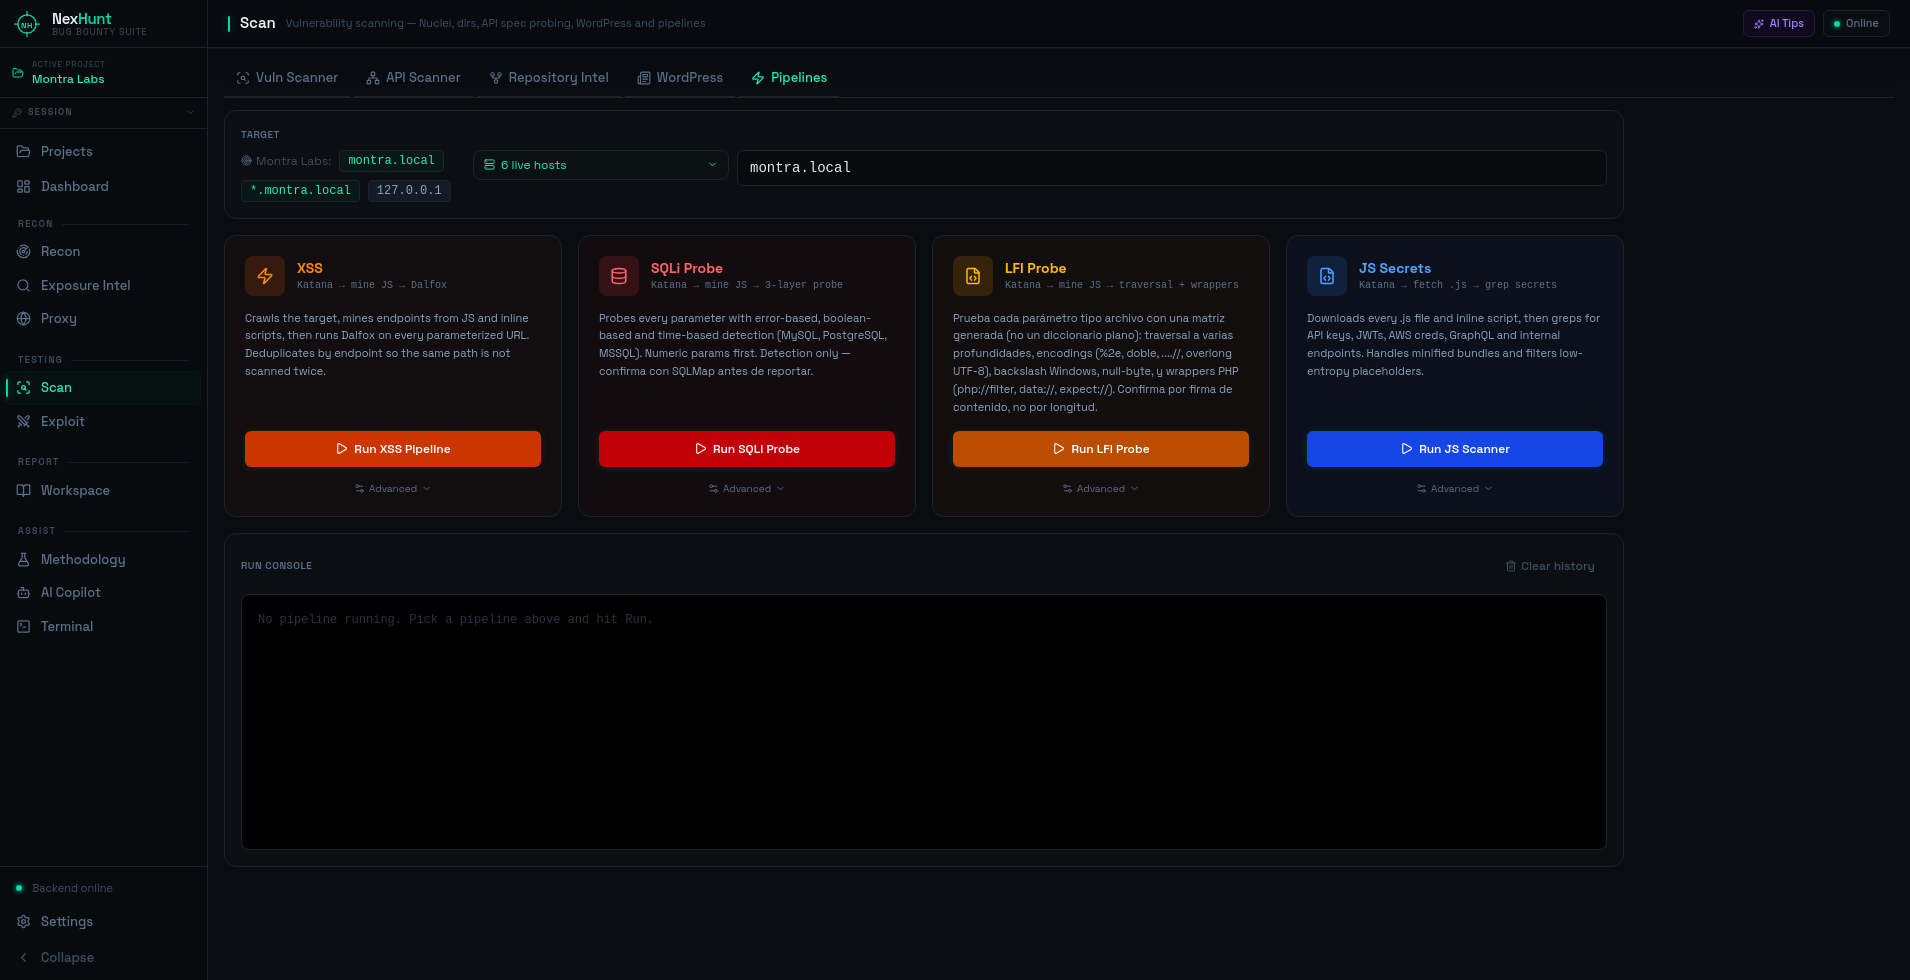This screenshot has width=1910, height=980.
Task: Click the Online status indicator
Action: (1856, 23)
